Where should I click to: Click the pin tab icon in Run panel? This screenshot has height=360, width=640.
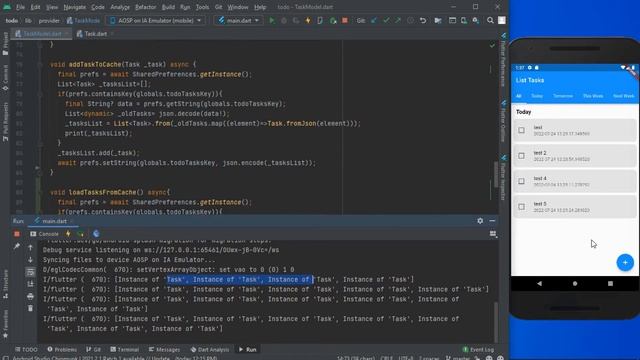tap(17, 247)
